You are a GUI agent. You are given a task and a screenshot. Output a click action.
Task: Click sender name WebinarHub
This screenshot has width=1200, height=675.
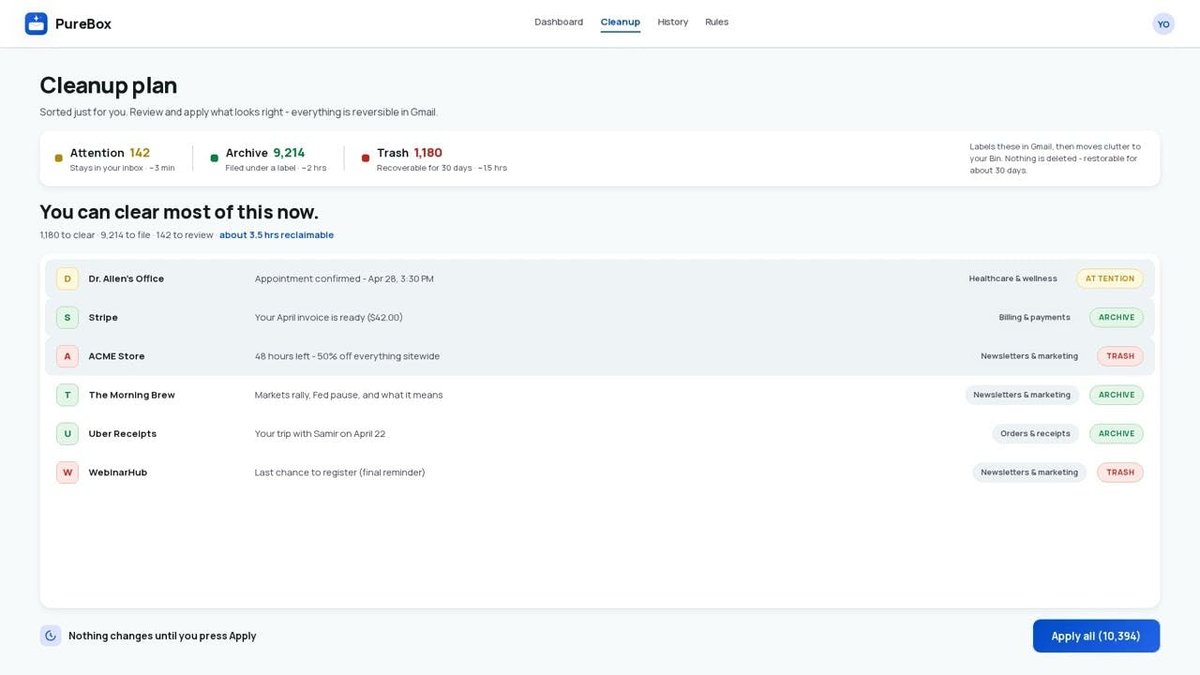click(x=117, y=473)
